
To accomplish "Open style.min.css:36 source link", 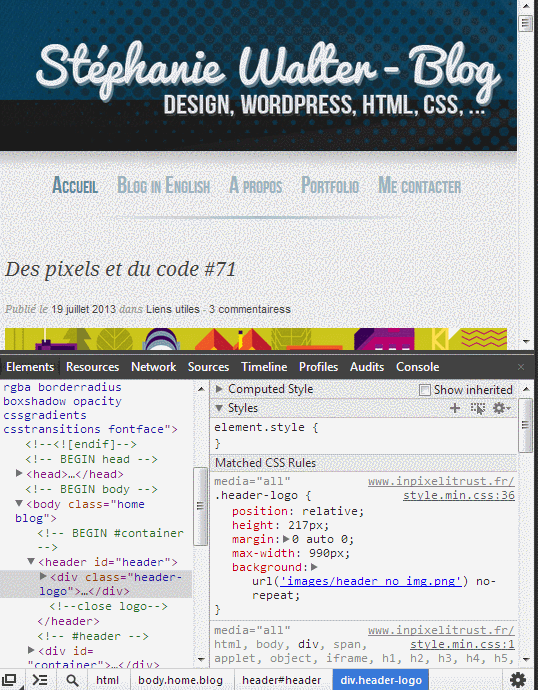I will 459,495.
